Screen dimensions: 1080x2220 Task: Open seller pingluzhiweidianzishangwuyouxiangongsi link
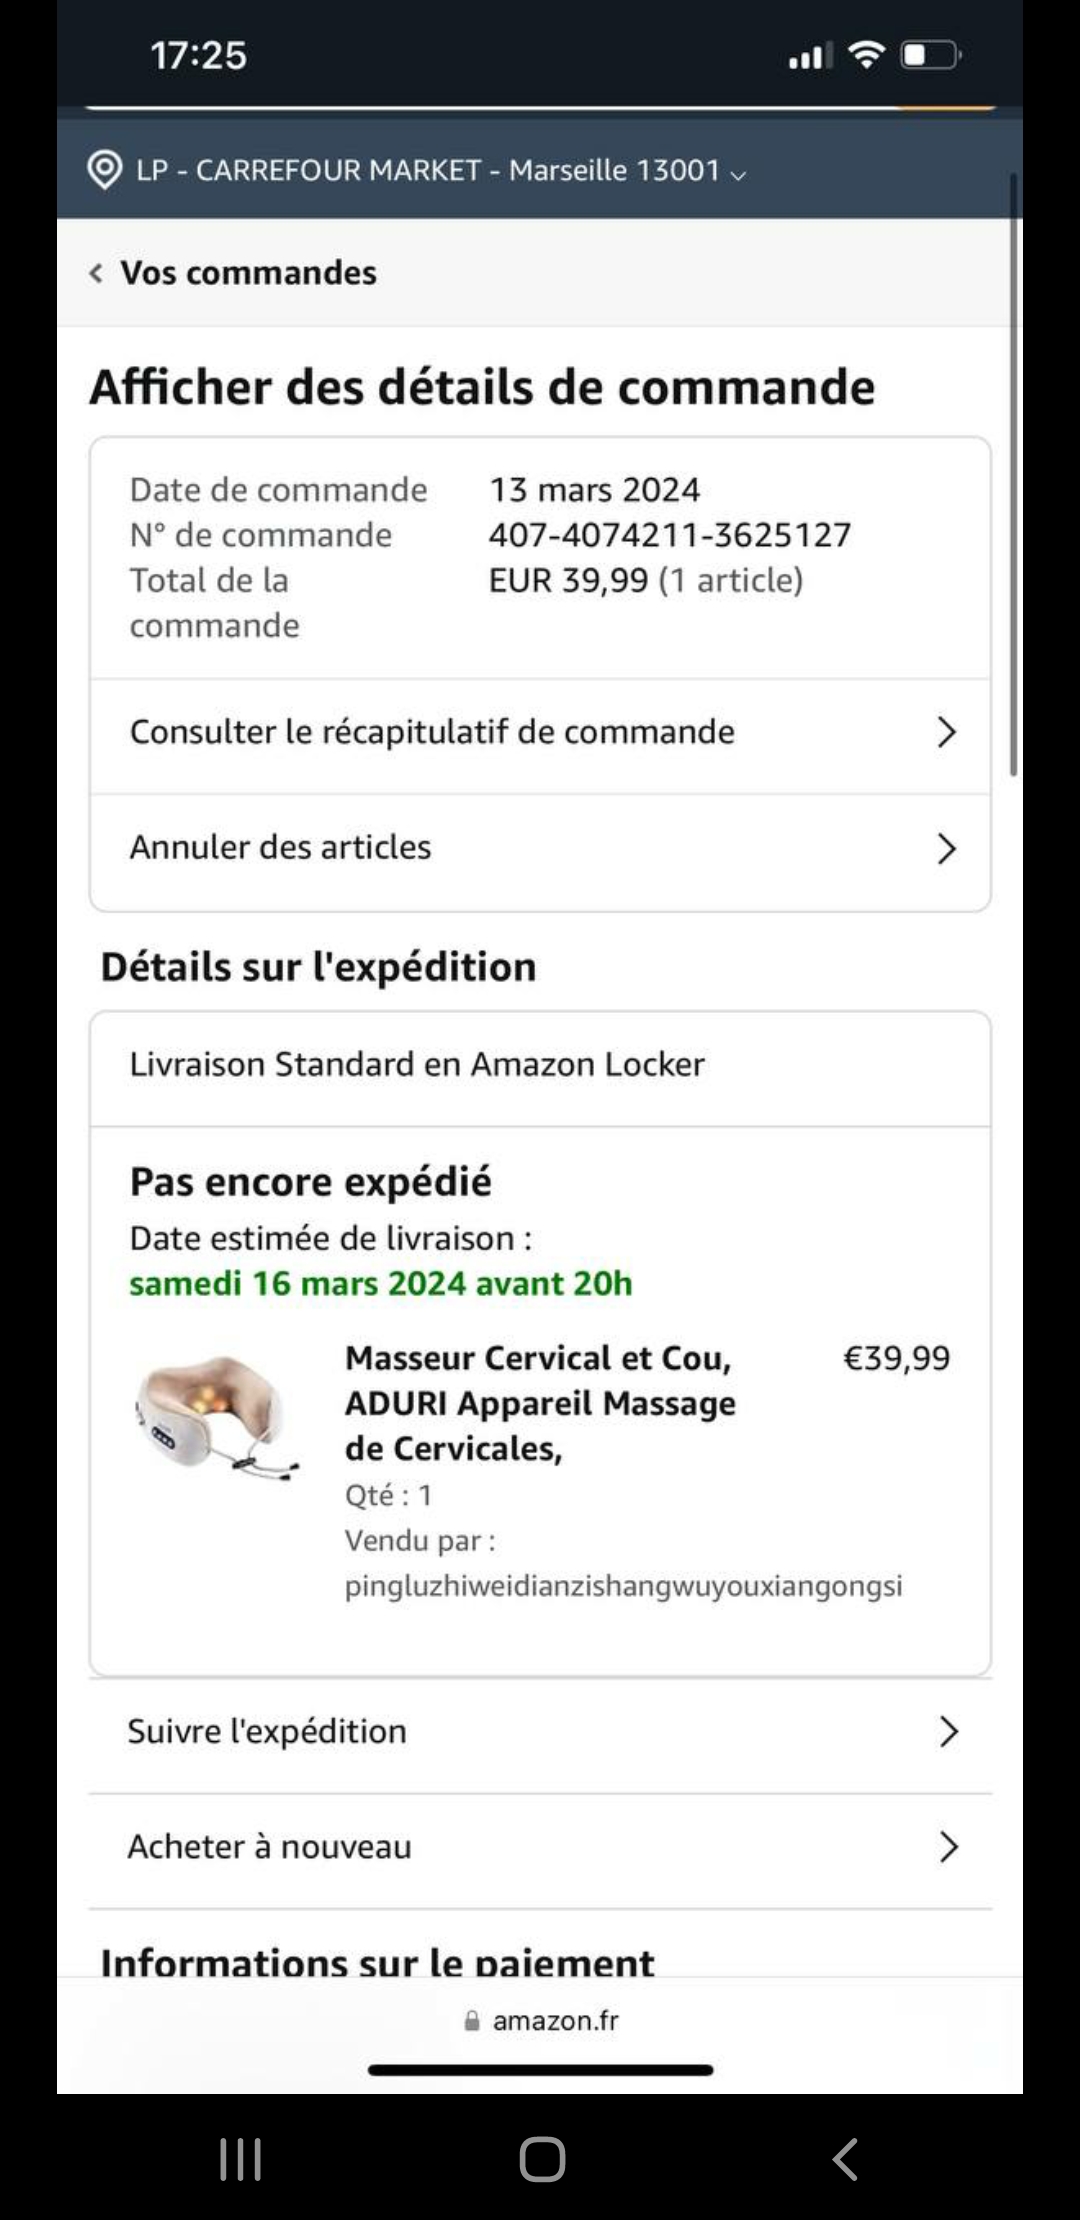(x=623, y=1586)
